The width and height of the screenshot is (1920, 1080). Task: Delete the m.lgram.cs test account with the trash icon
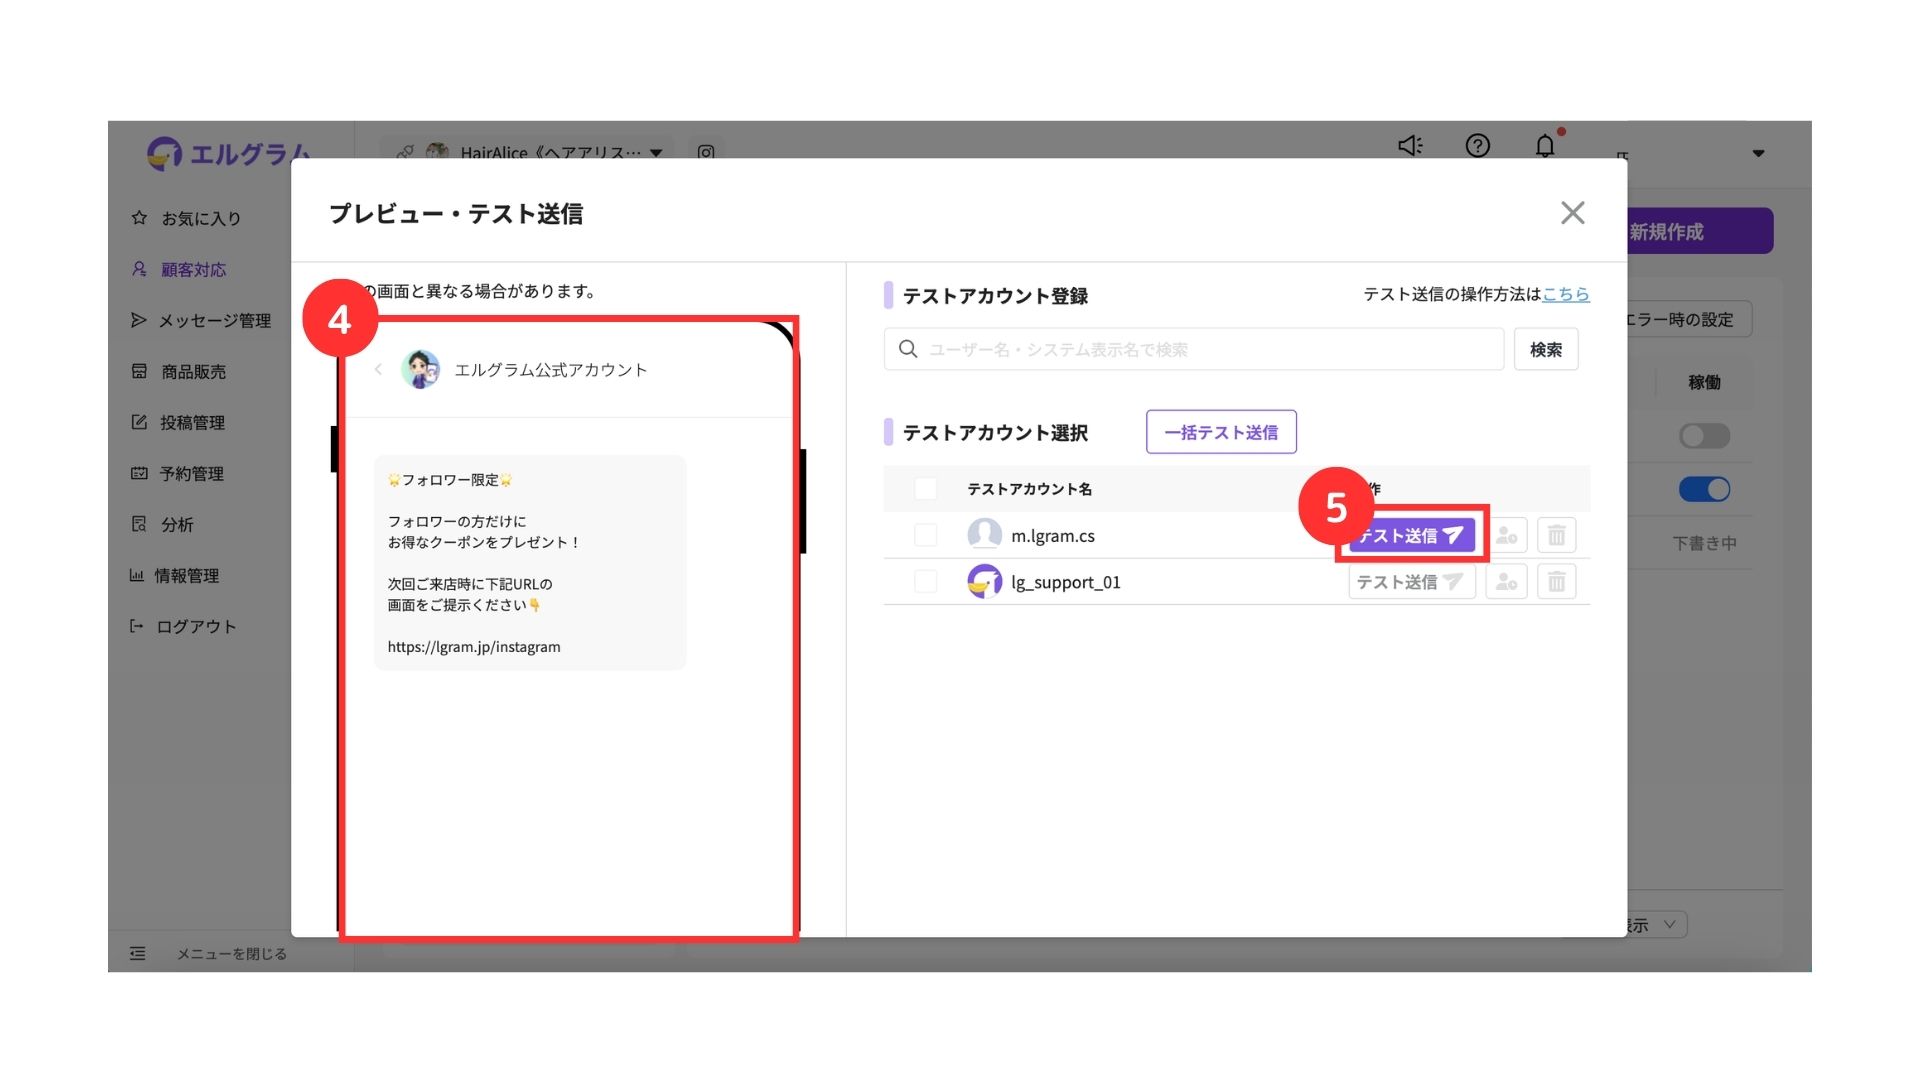click(1556, 536)
